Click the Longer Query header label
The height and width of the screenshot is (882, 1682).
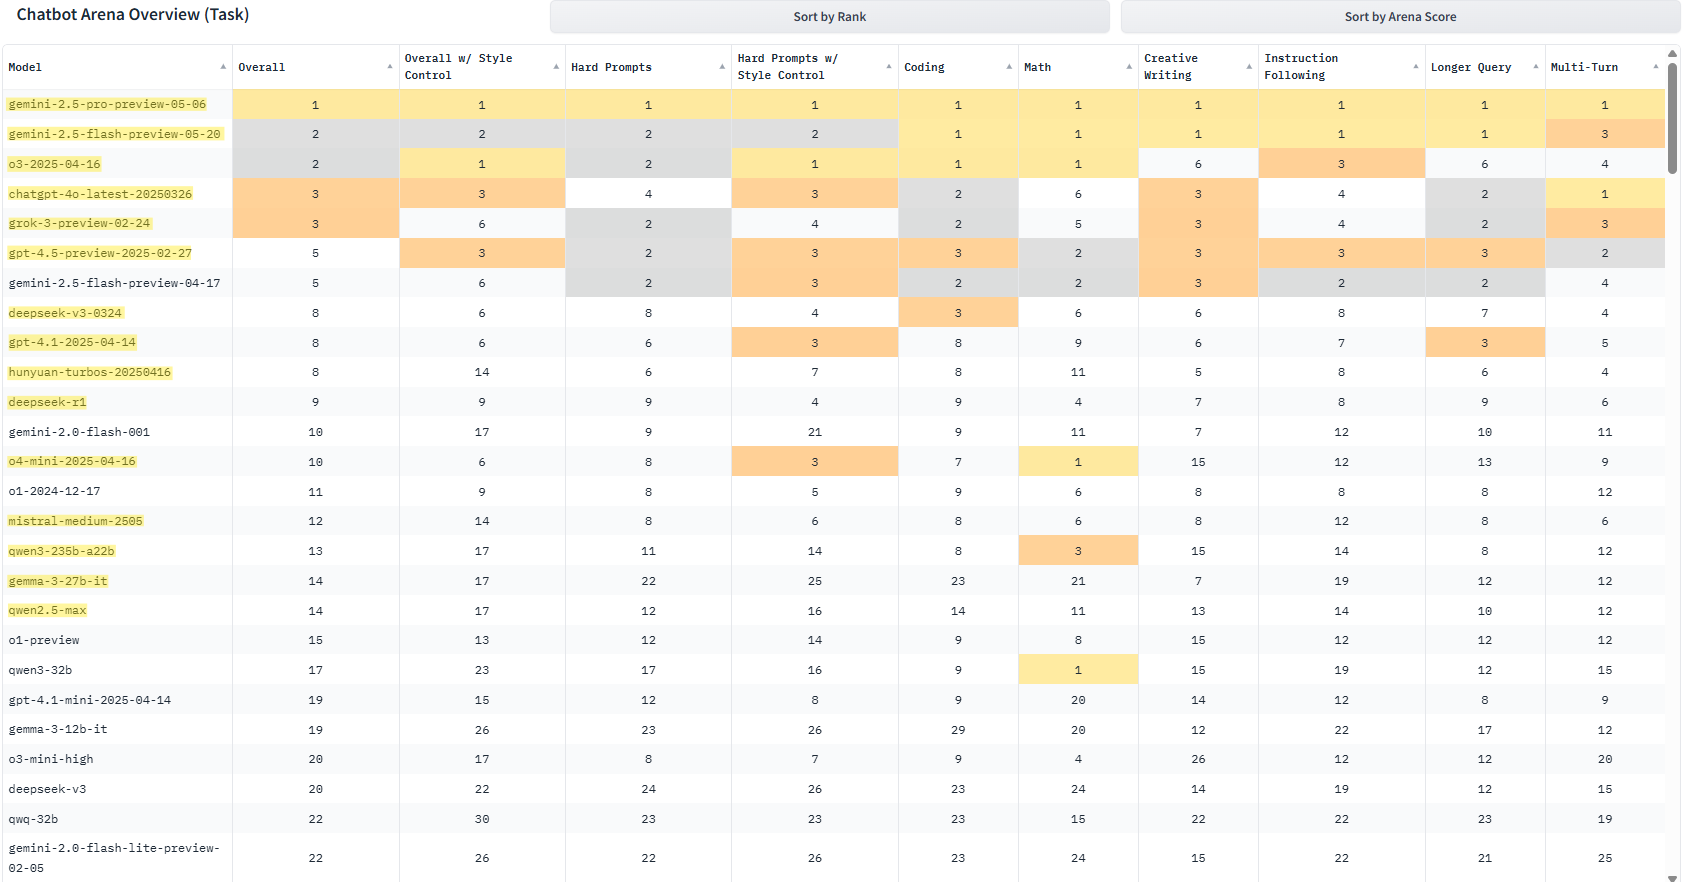[1471, 67]
